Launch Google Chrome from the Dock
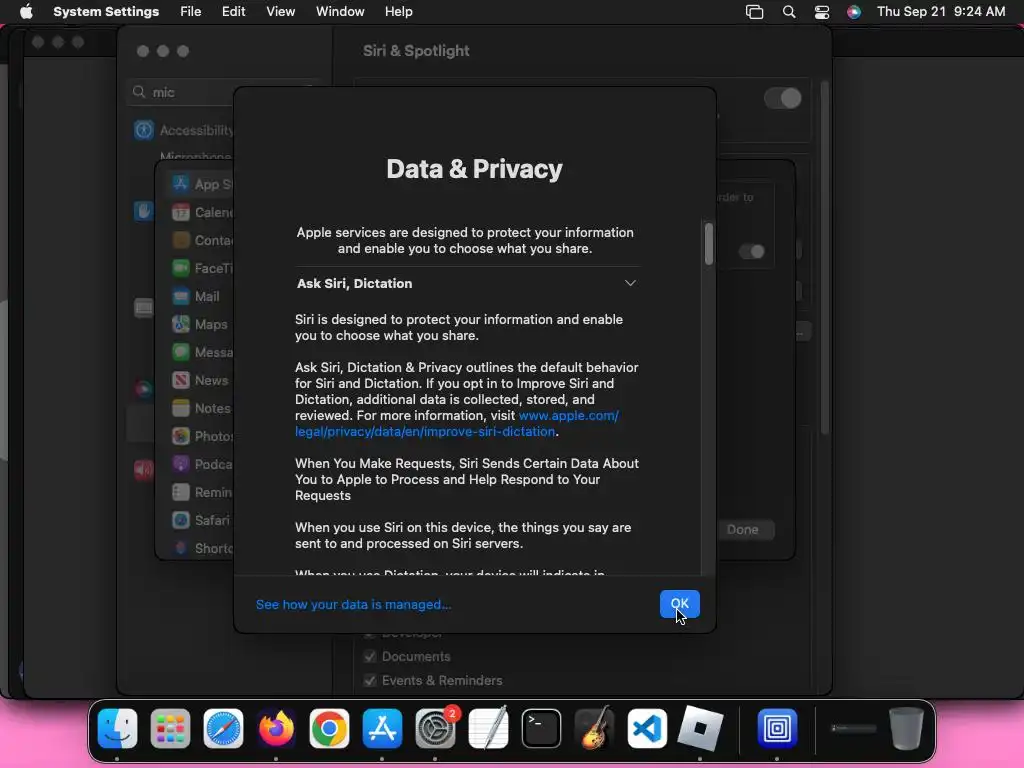The width and height of the screenshot is (1024, 768). (x=329, y=728)
